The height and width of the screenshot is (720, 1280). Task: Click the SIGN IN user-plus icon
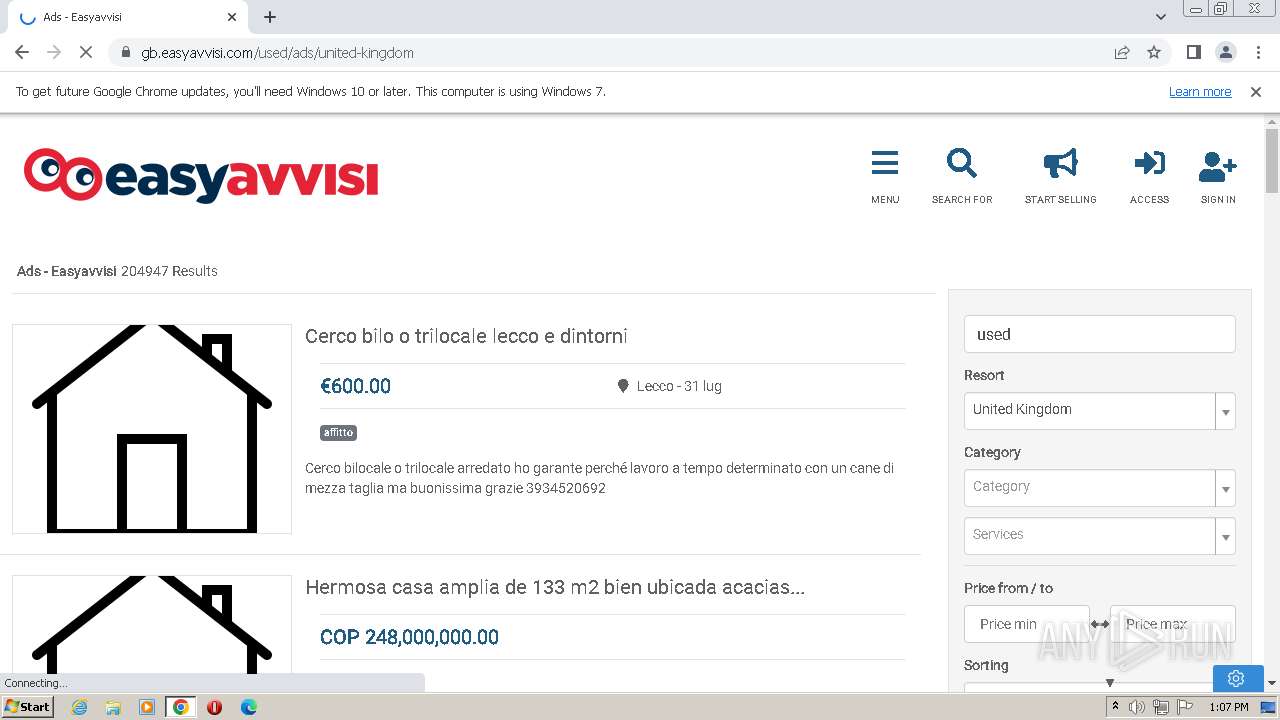(1218, 166)
